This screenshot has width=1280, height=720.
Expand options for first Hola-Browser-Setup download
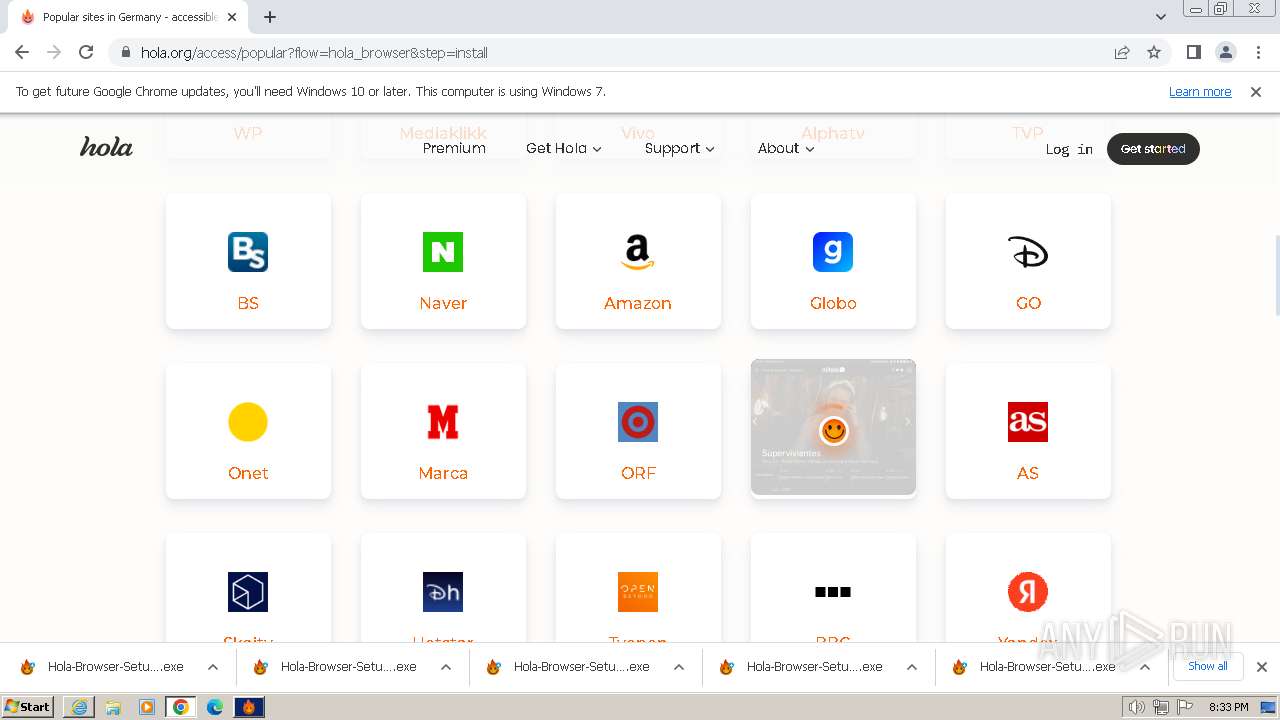[213, 667]
